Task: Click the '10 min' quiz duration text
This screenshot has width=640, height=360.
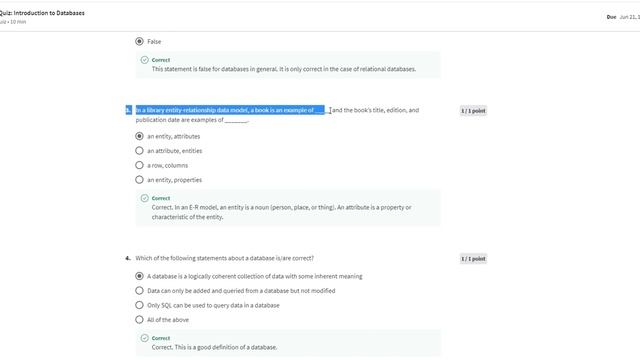Action: [x=18, y=22]
